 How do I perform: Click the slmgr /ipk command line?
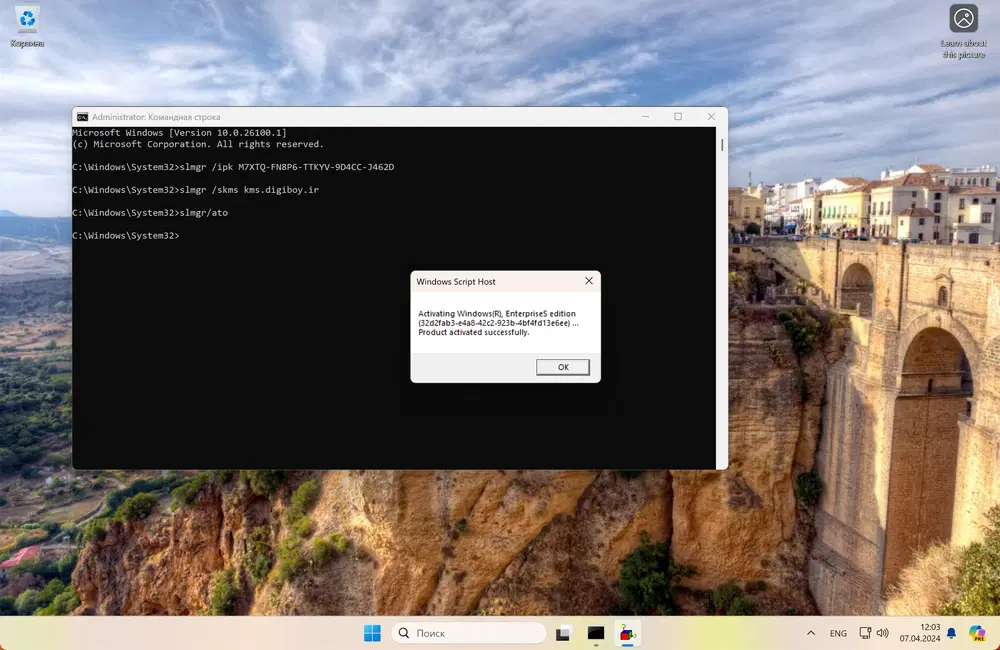(233, 167)
